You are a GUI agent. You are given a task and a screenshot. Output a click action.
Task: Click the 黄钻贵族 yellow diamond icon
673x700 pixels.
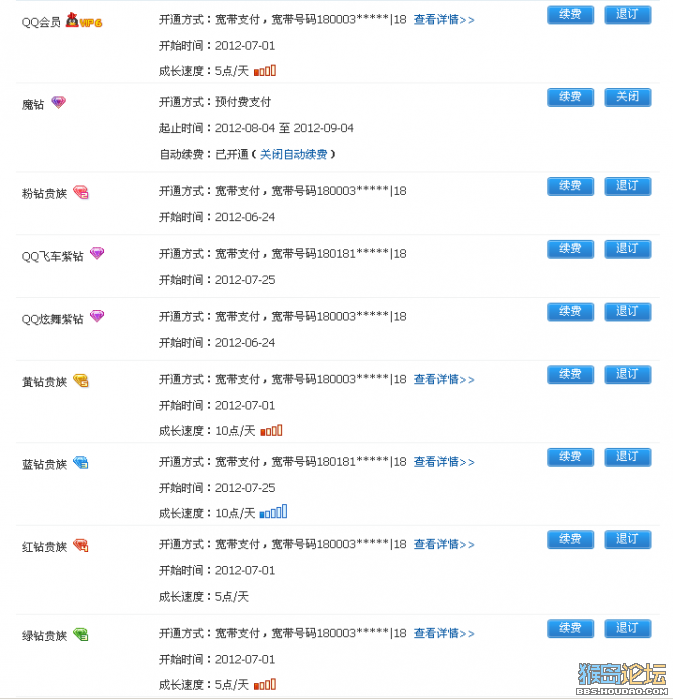(x=81, y=381)
